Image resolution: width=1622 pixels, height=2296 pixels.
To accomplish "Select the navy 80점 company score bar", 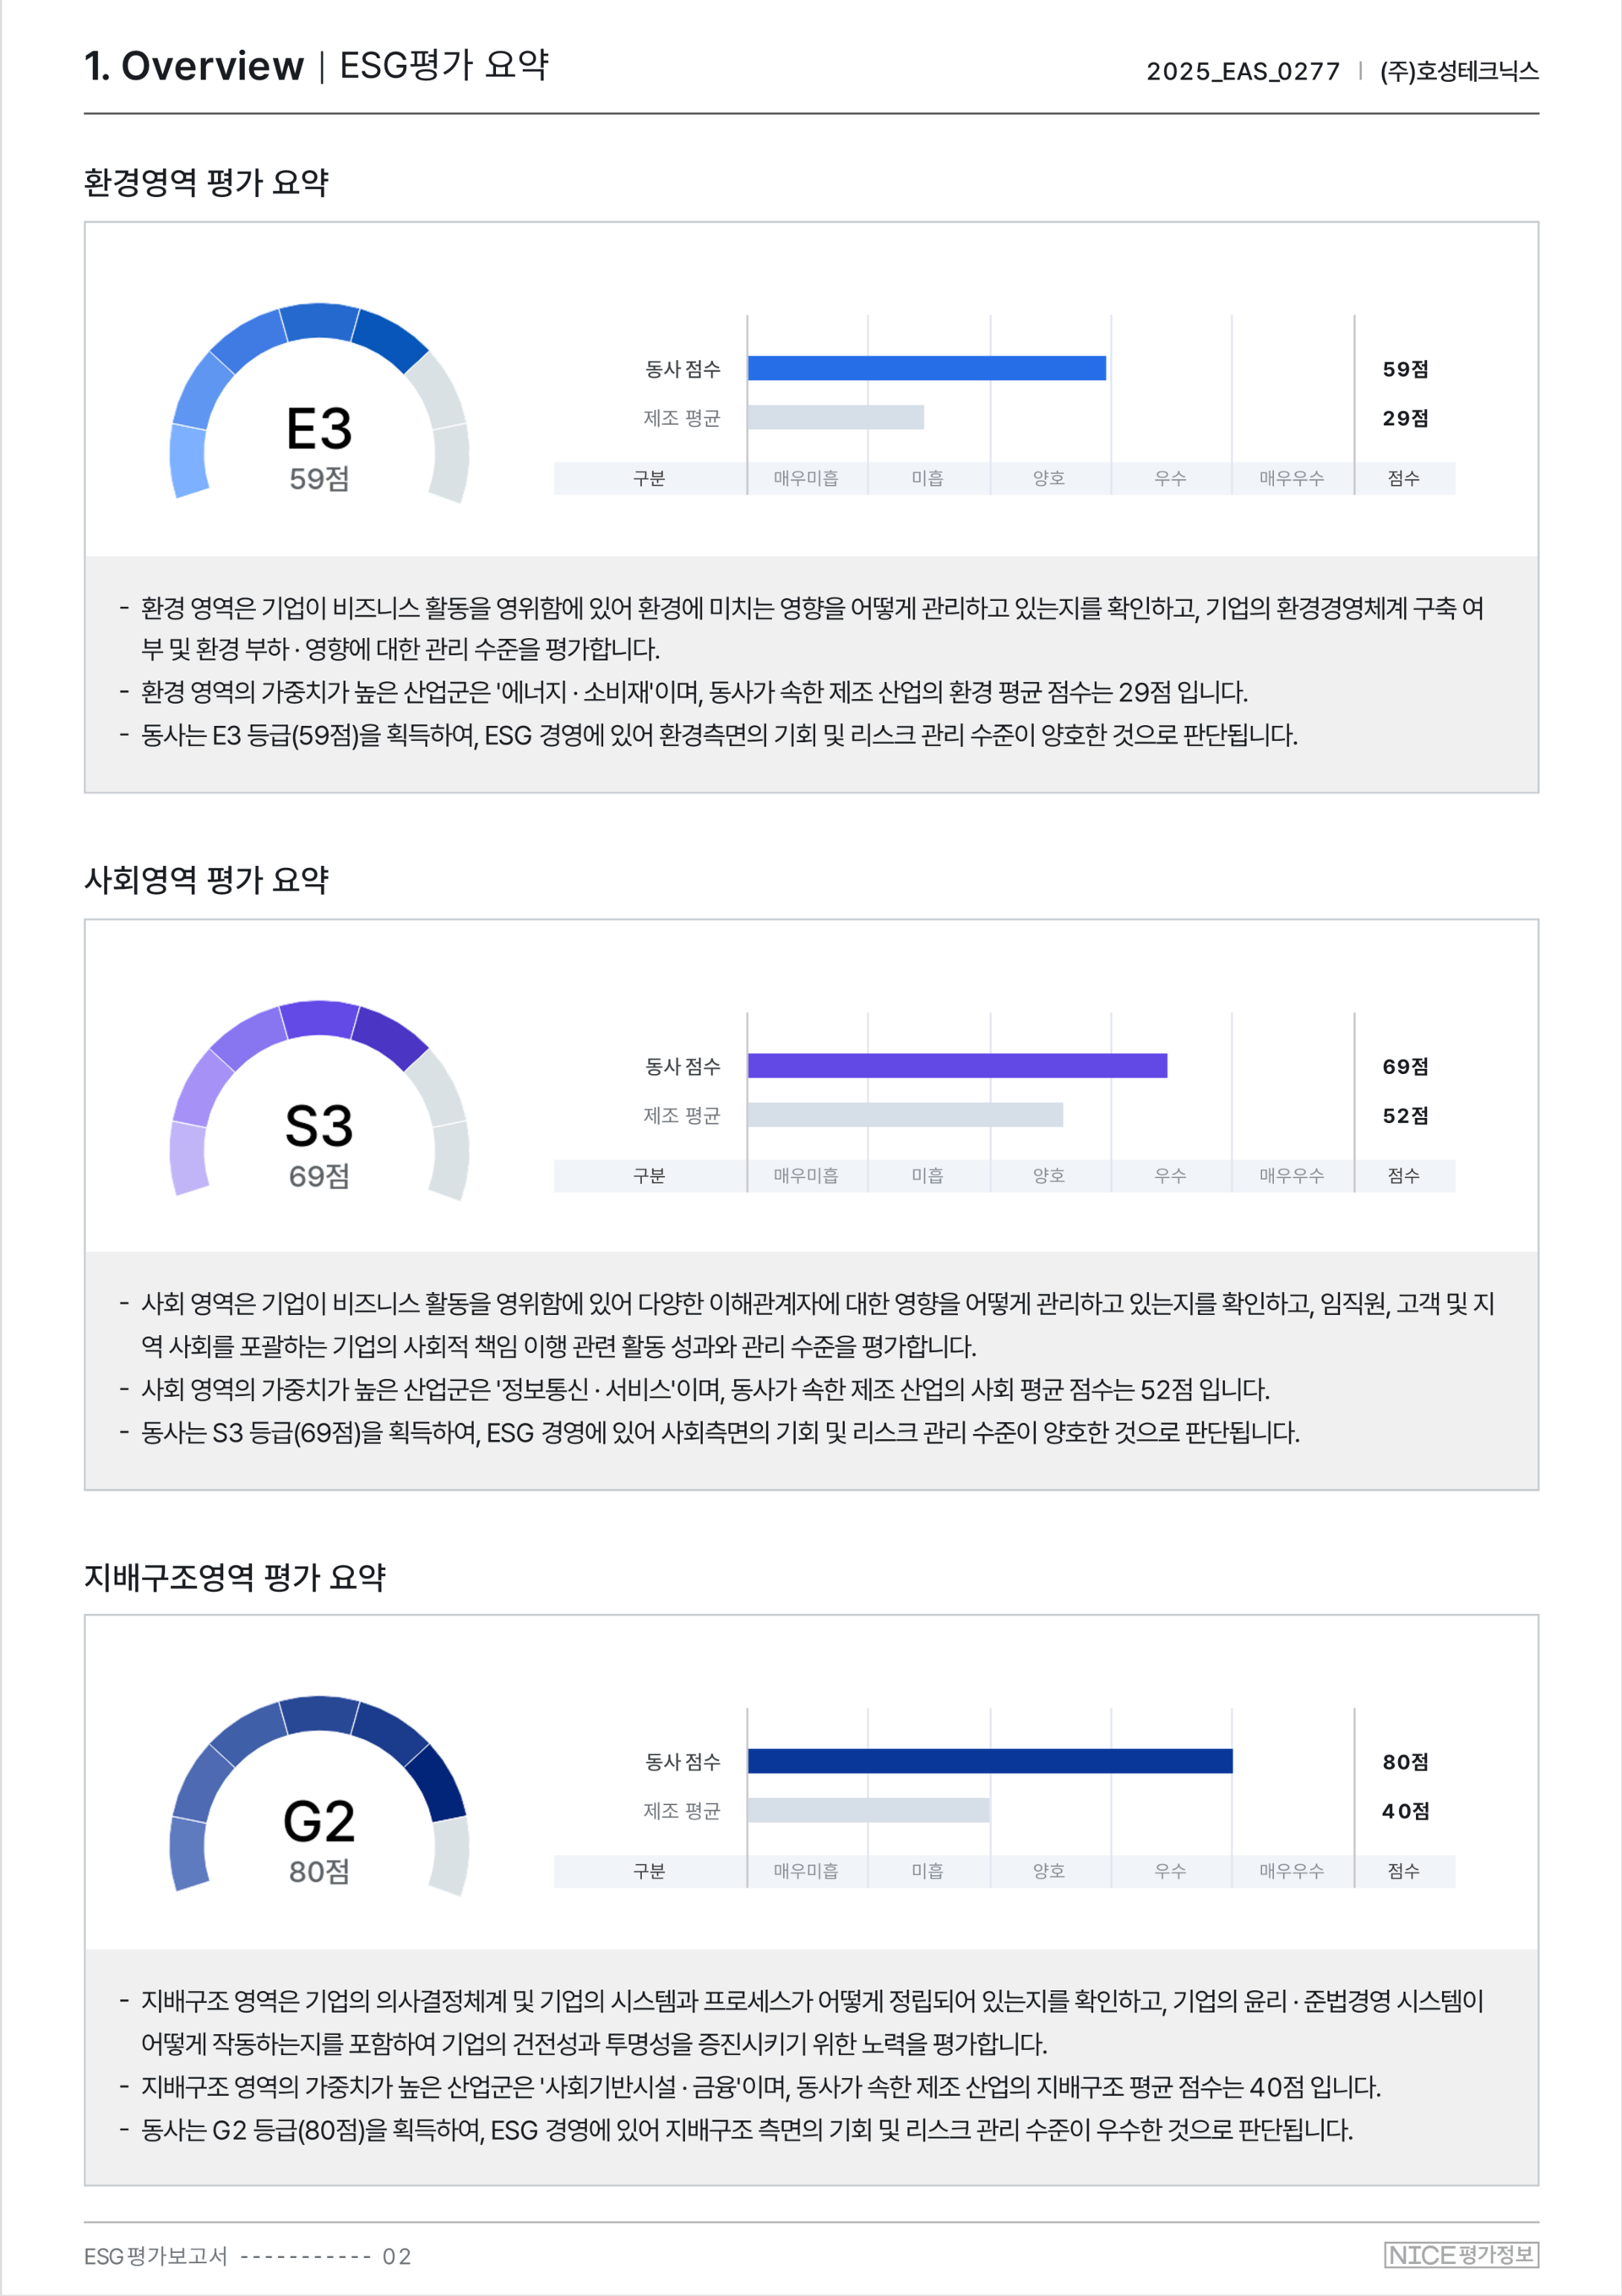I will pos(989,1761).
